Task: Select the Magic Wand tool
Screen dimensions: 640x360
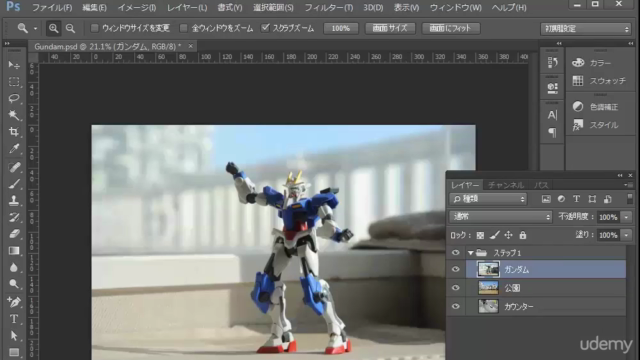Action: point(14,115)
